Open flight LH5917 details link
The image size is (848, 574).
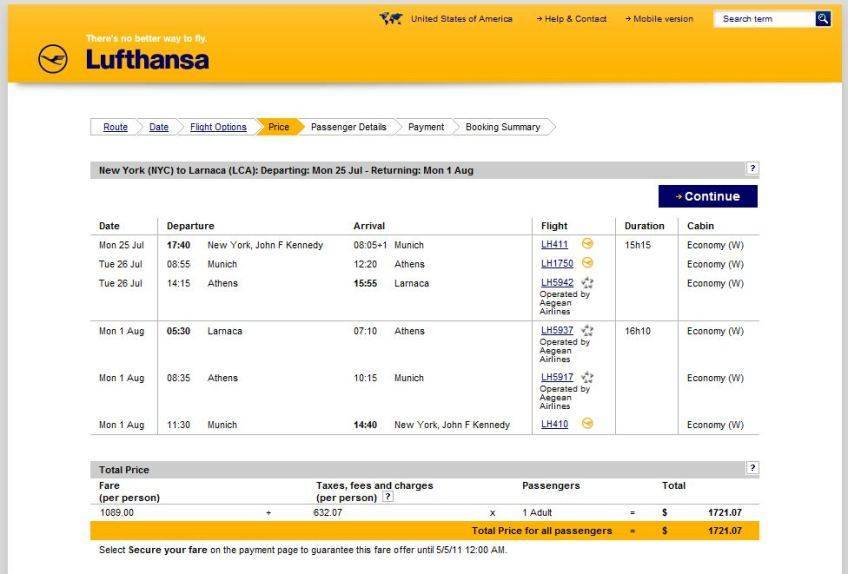coord(557,377)
